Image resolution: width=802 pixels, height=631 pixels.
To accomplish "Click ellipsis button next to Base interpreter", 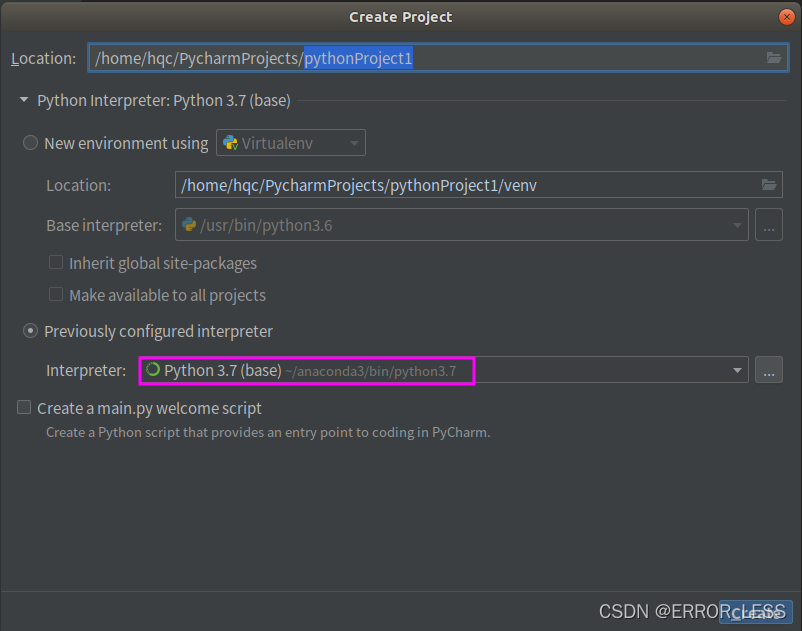I will (x=769, y=224).
